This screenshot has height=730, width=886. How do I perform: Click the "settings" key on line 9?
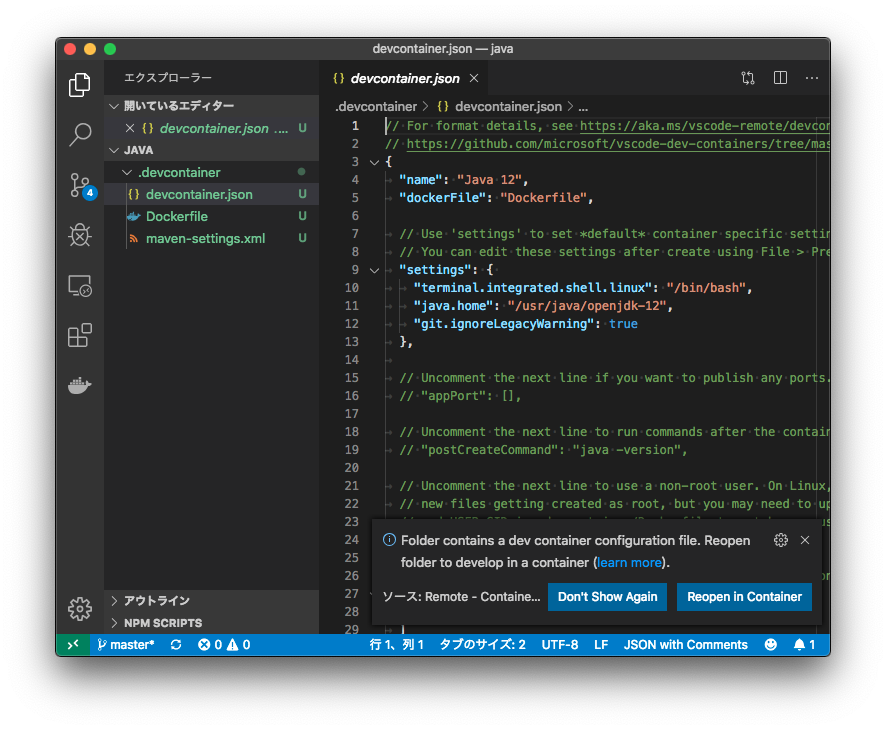point(435,270)
